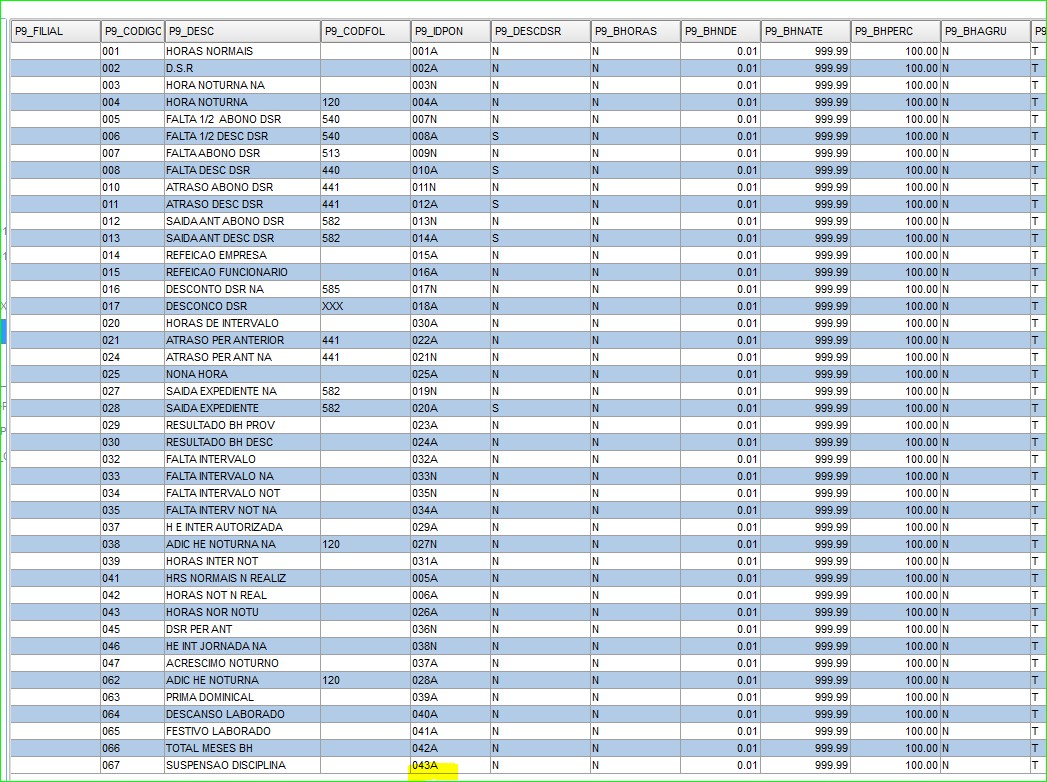Screen dimensions: 1047x782
Task: Select H E INTER AUTORIZADA cell
Action: 242,528
